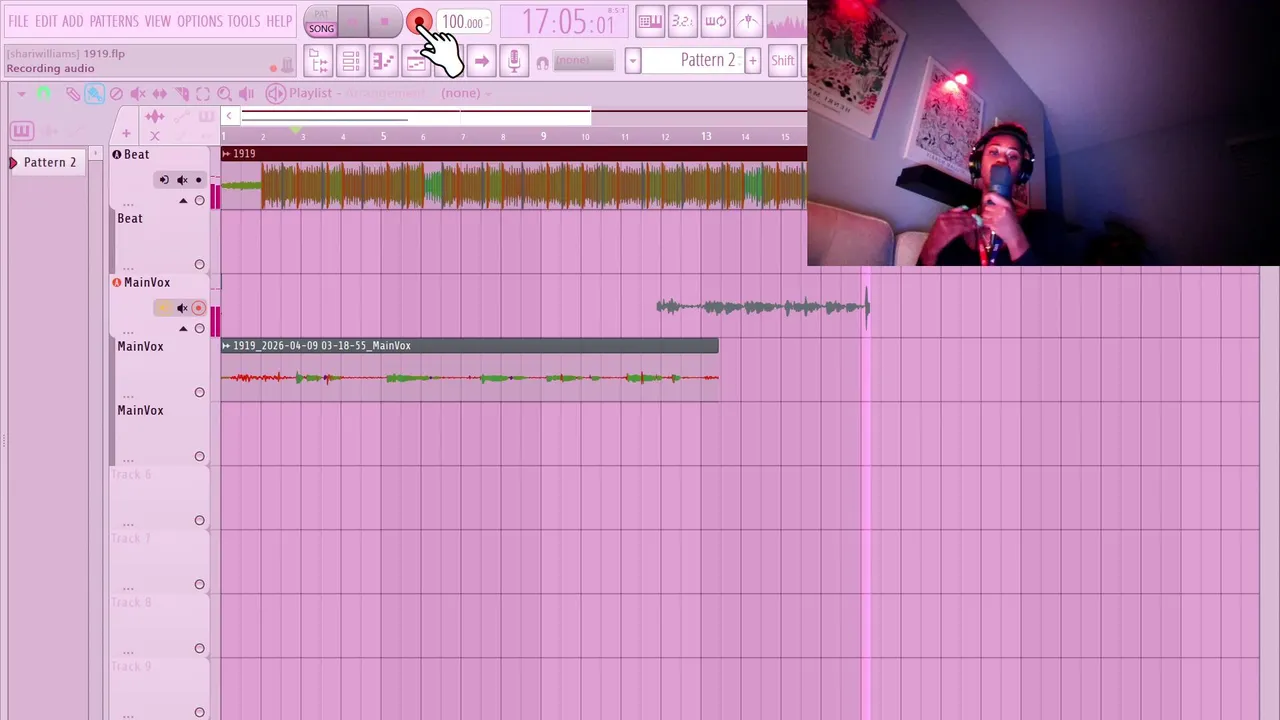
Task: Click the microphone audio recording icon
Action: [514, 61]
